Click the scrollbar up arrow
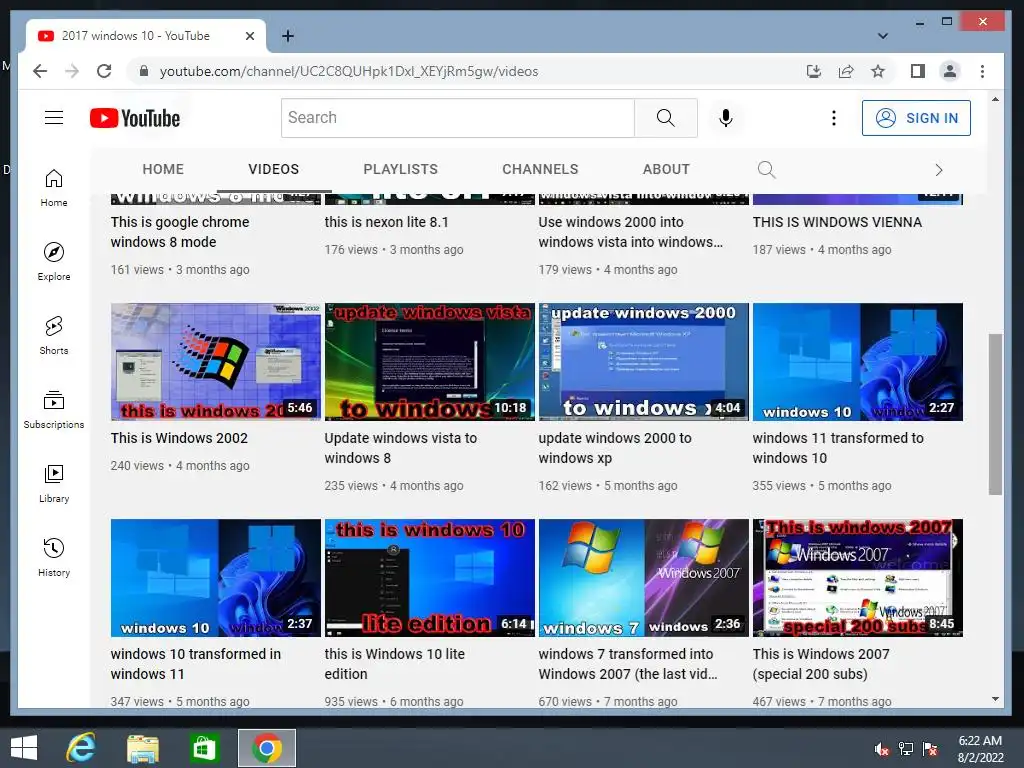 tap(995, 99)
